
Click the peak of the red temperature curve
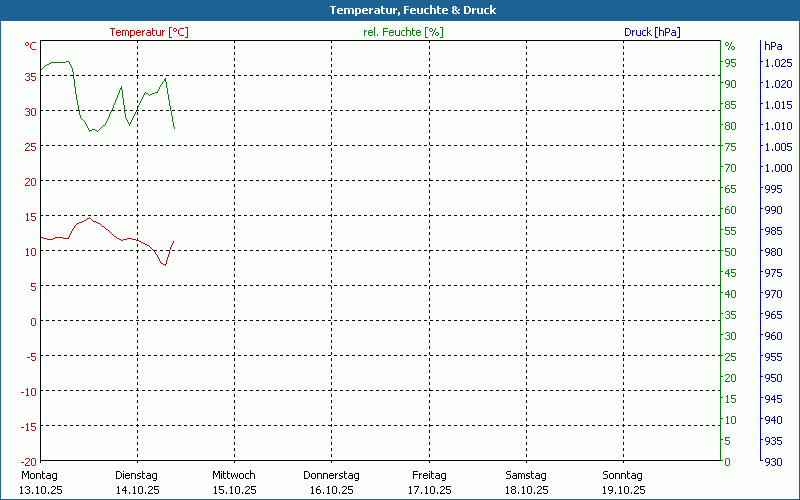(x=89, y=216)
